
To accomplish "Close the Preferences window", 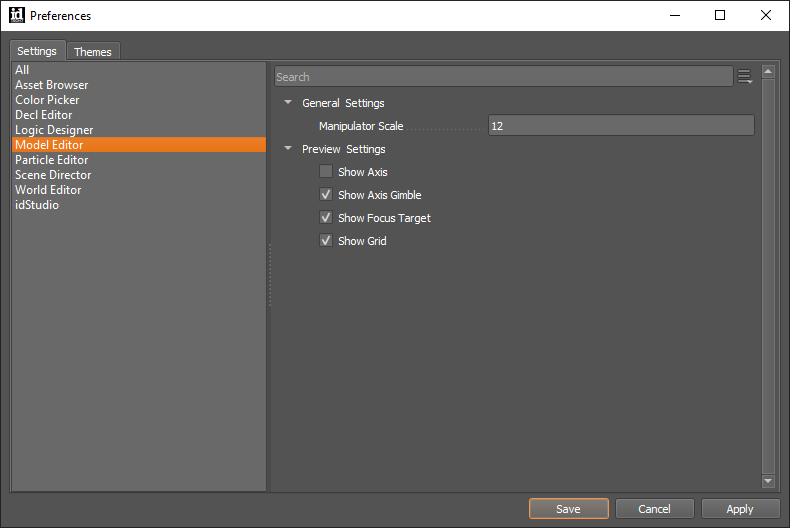I will coord(766,15).
